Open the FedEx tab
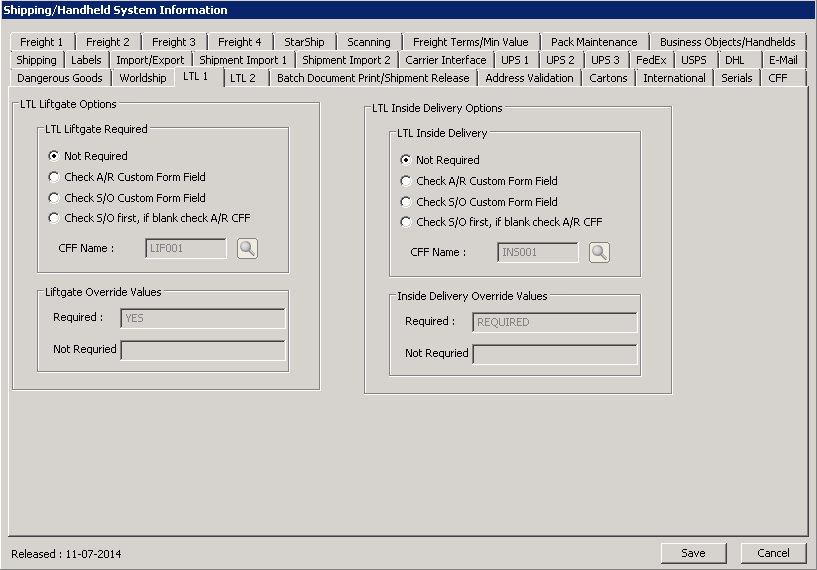Viewport: 817px width, 570px height. point(650,60)
